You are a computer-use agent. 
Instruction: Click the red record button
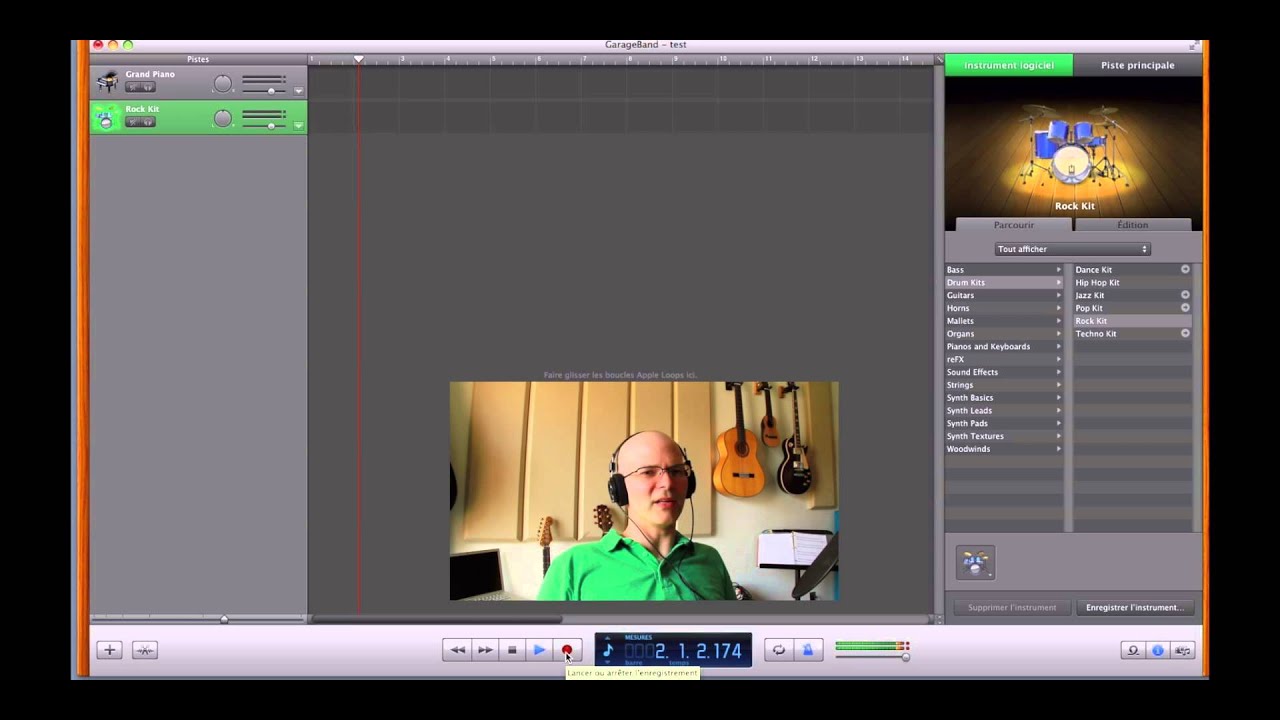(x=567, y=650)
